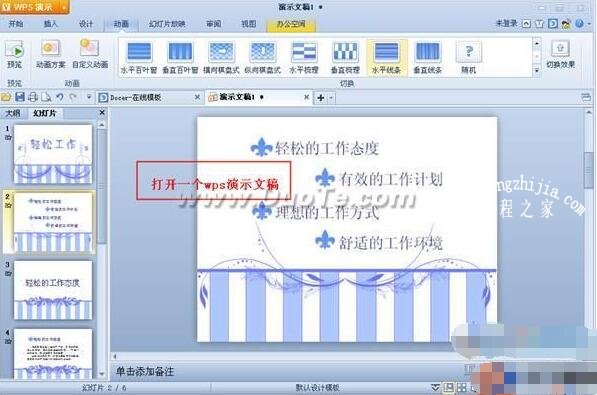The image size is (597, 395).
Task: Apply 纵向棋盘式 transition
Action: tap(263, 58)
